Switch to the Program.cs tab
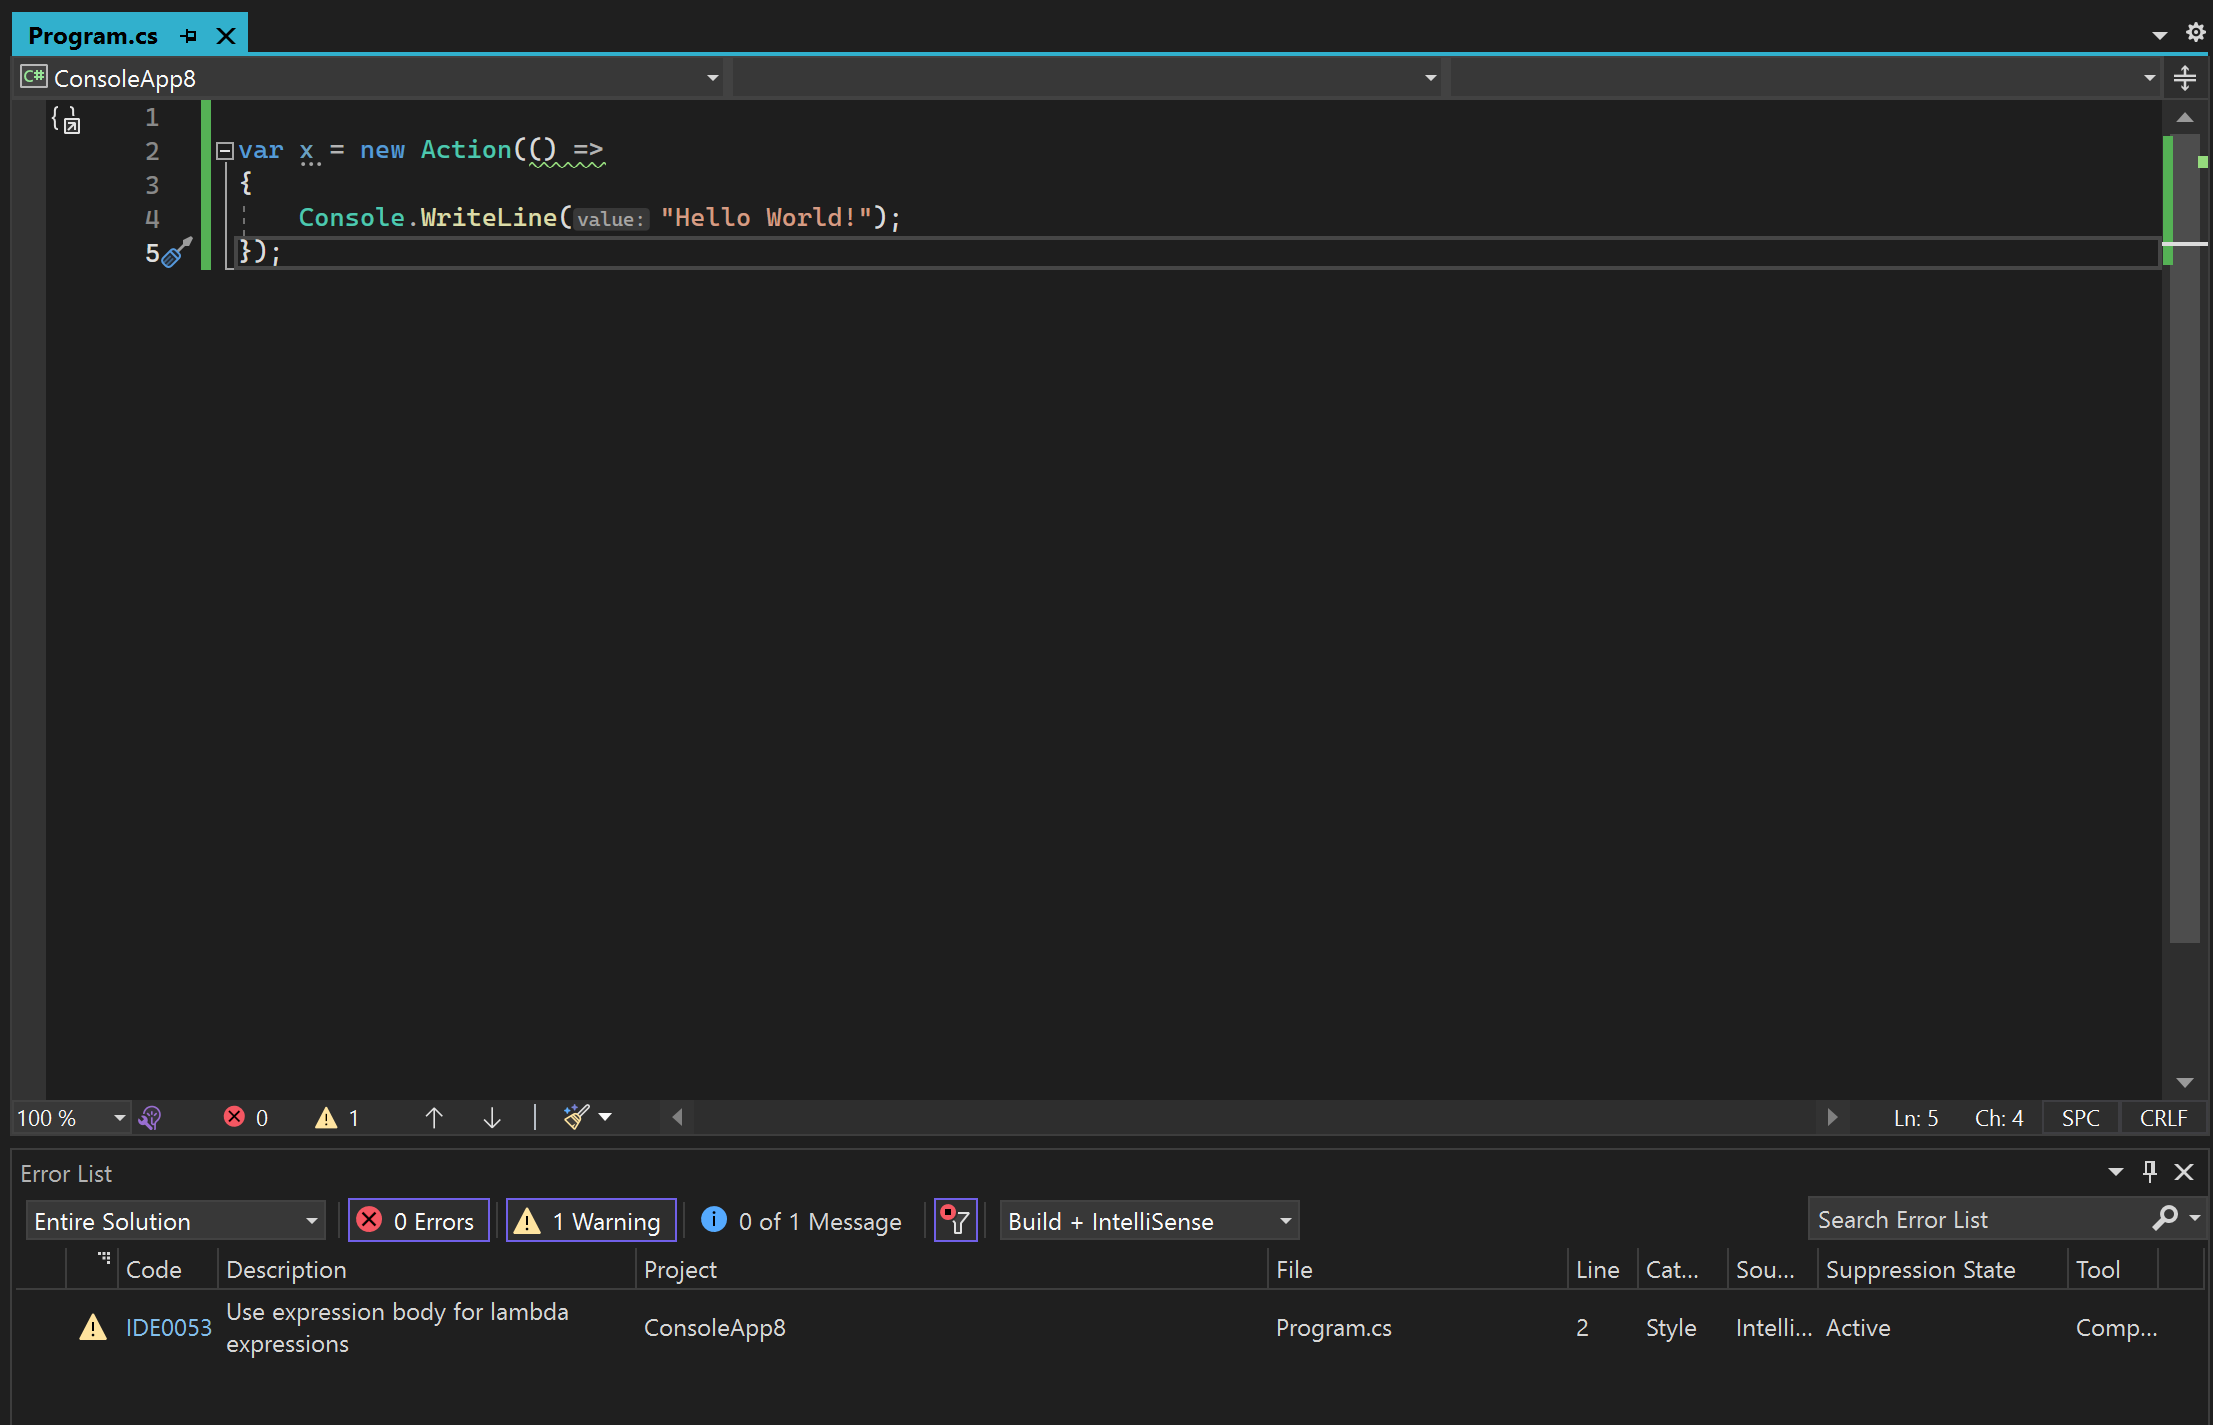 click(x=93, y=36)
